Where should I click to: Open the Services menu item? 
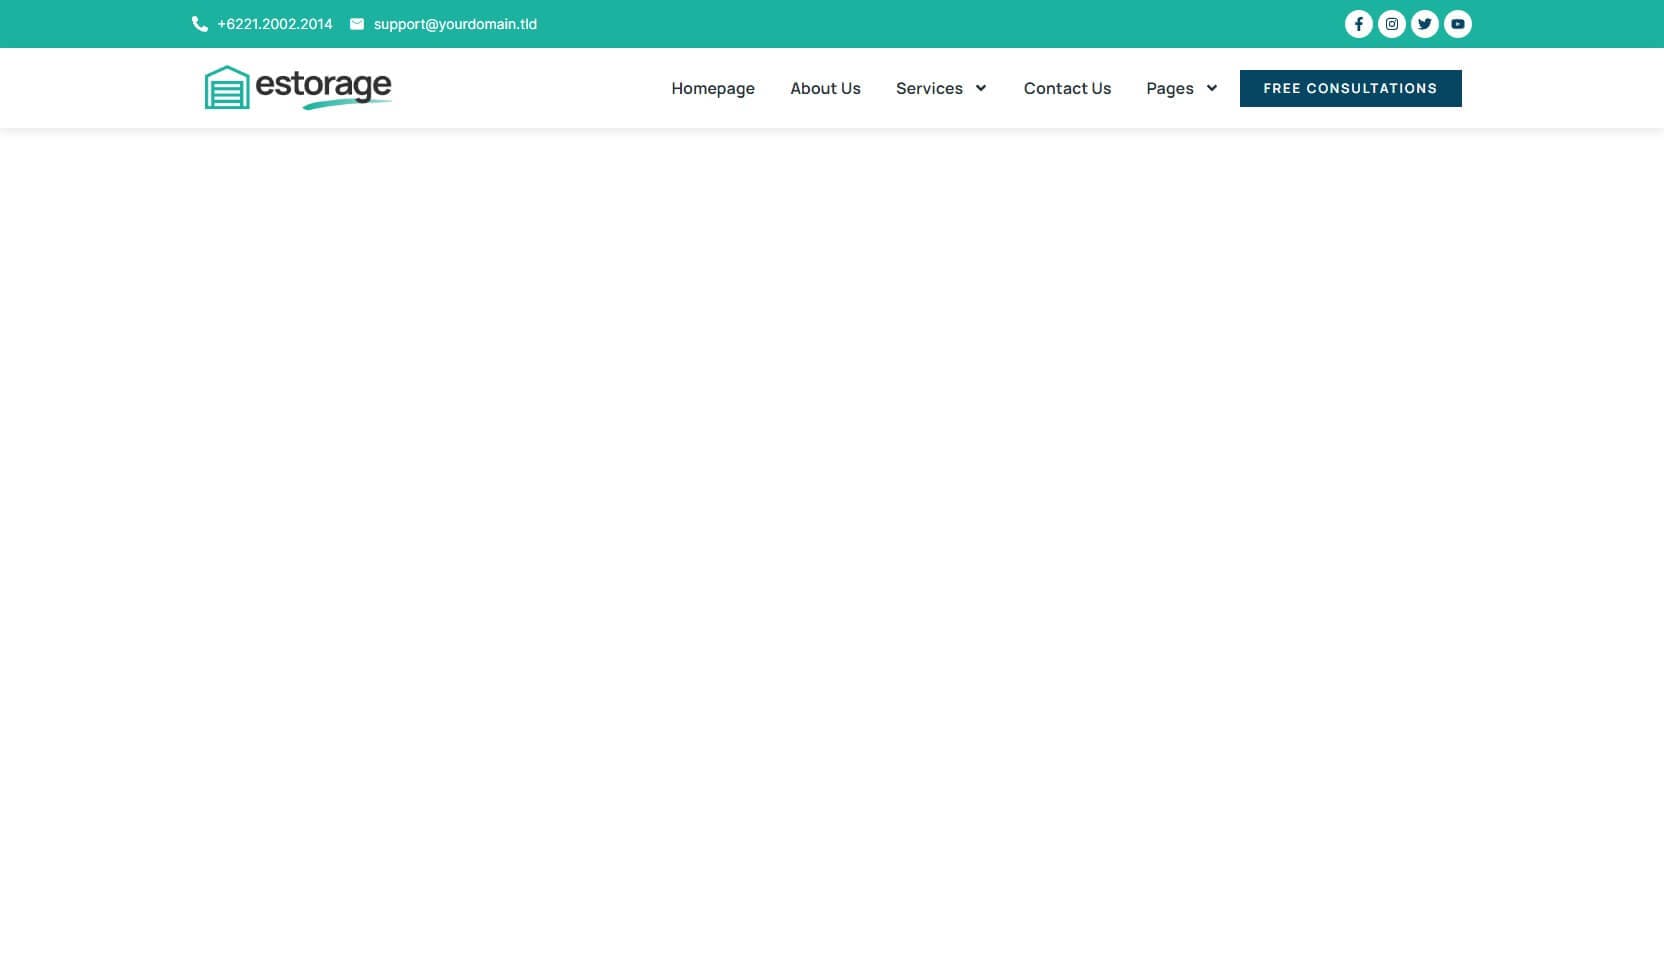coord(929,88)
